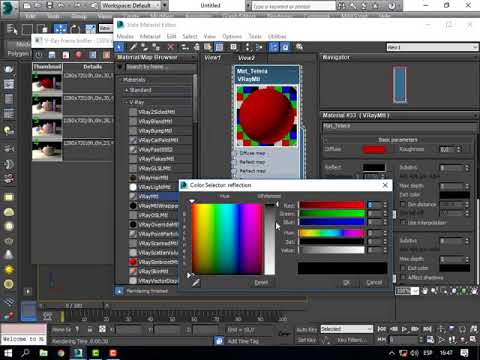Click the lock selection icon in status bar
The width and height of the screenshot is (480, 360).
[90, 329]
